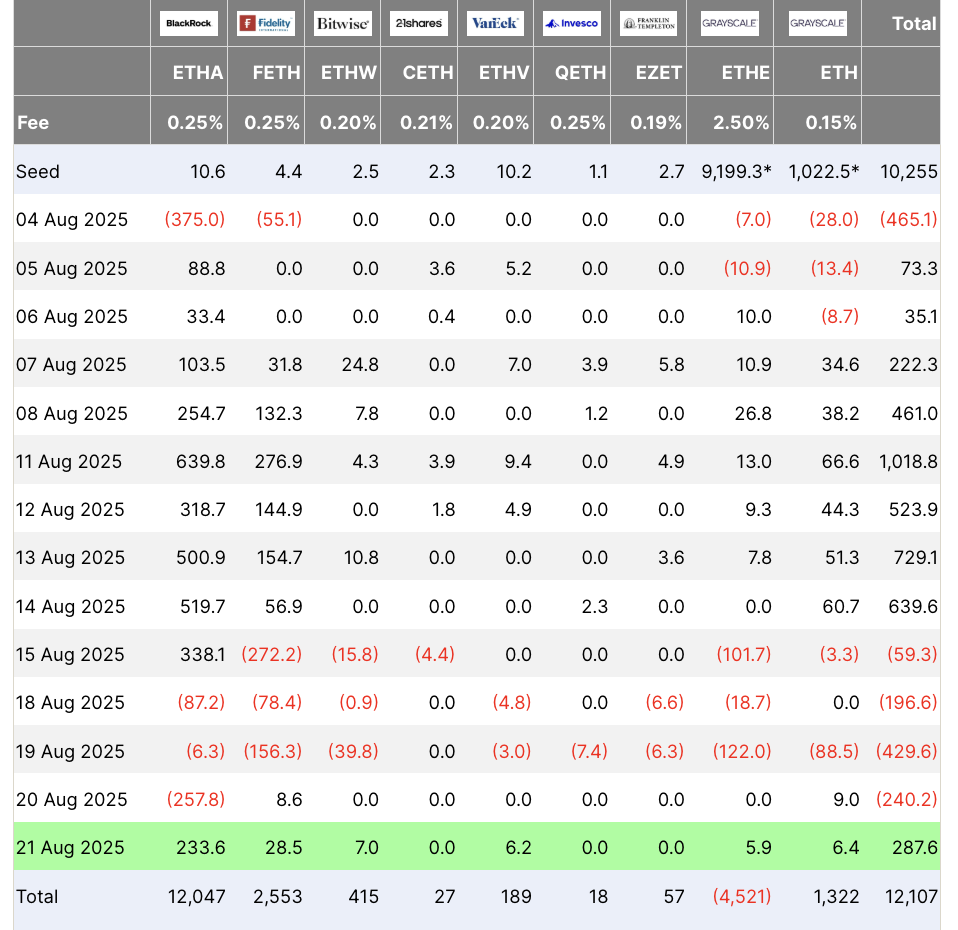Click the Seed row label
This screenshot has height=930, width=958.
point(38,172)
